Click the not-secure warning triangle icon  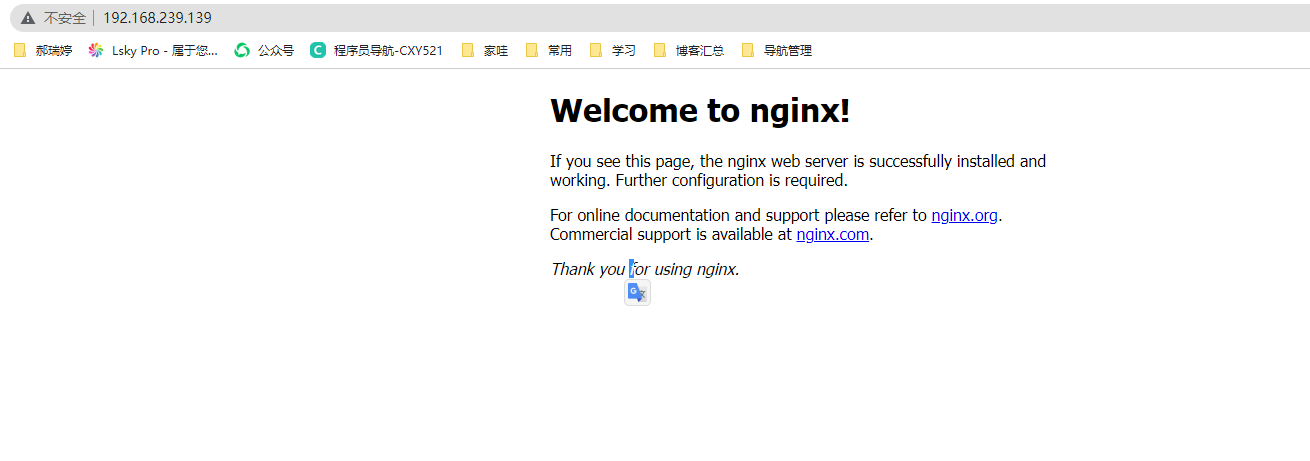click(x=27, y=18)
